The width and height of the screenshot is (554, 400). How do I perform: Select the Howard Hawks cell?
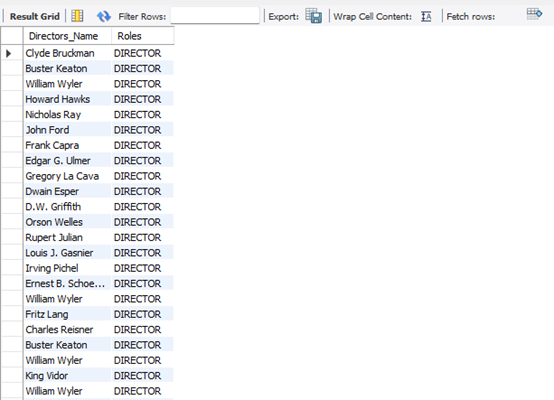pos(67,99)
